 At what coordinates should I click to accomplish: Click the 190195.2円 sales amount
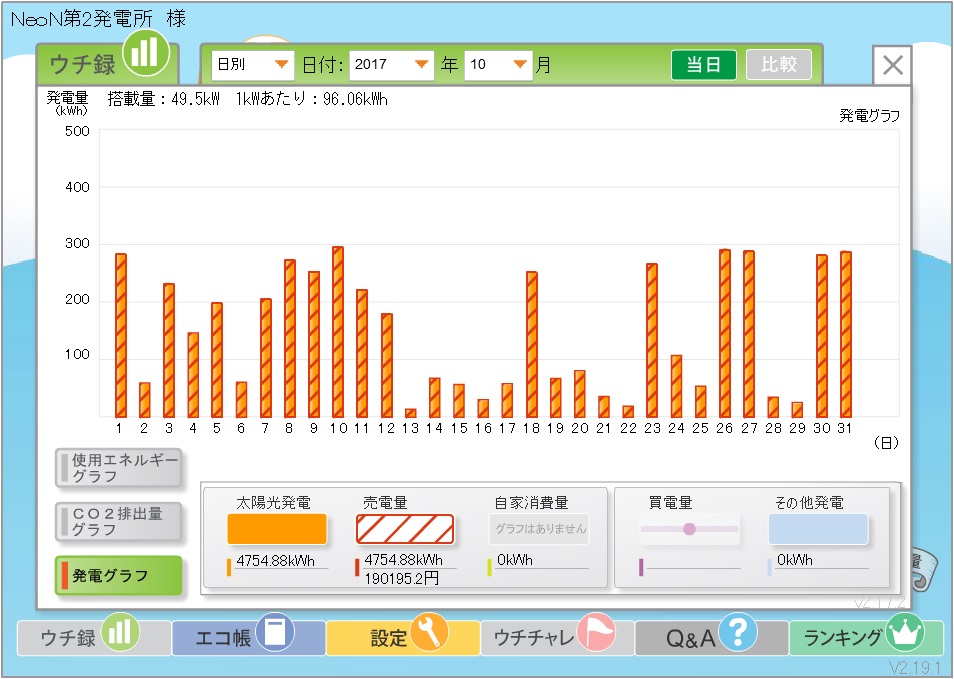tap(402, 578)
